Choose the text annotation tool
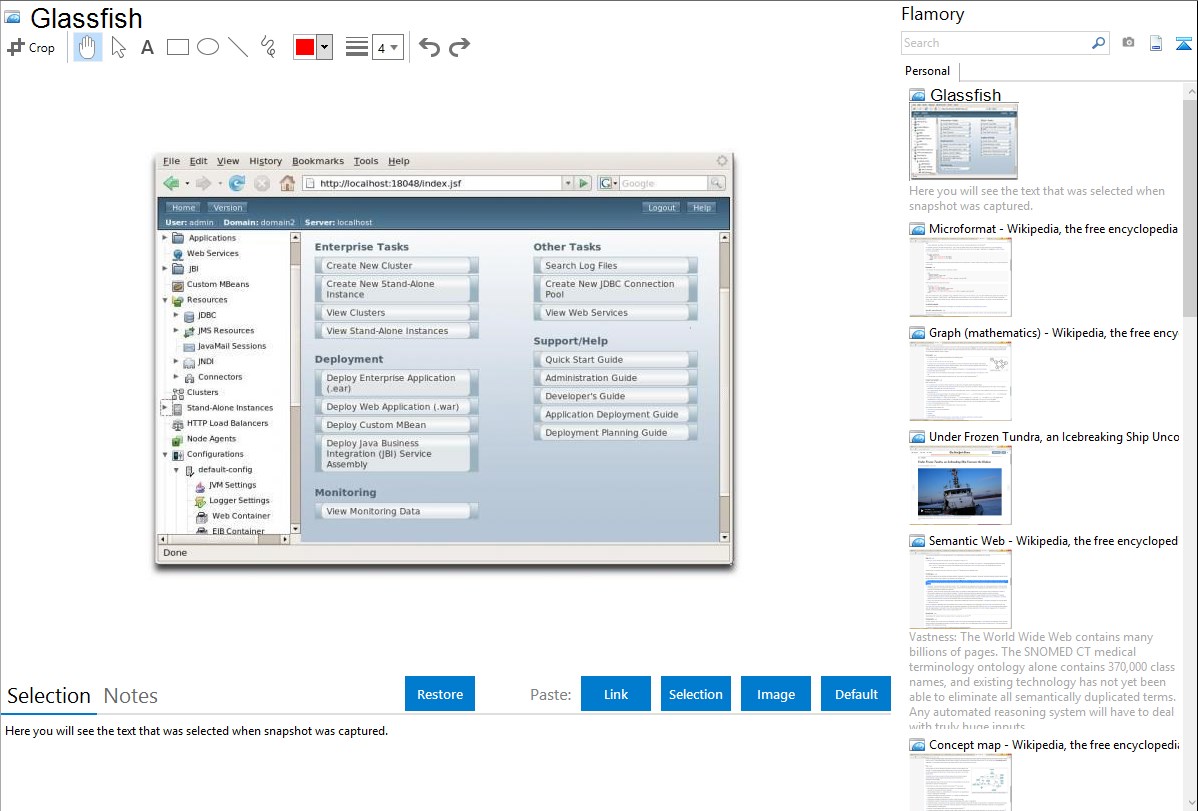 click(147, 47)
